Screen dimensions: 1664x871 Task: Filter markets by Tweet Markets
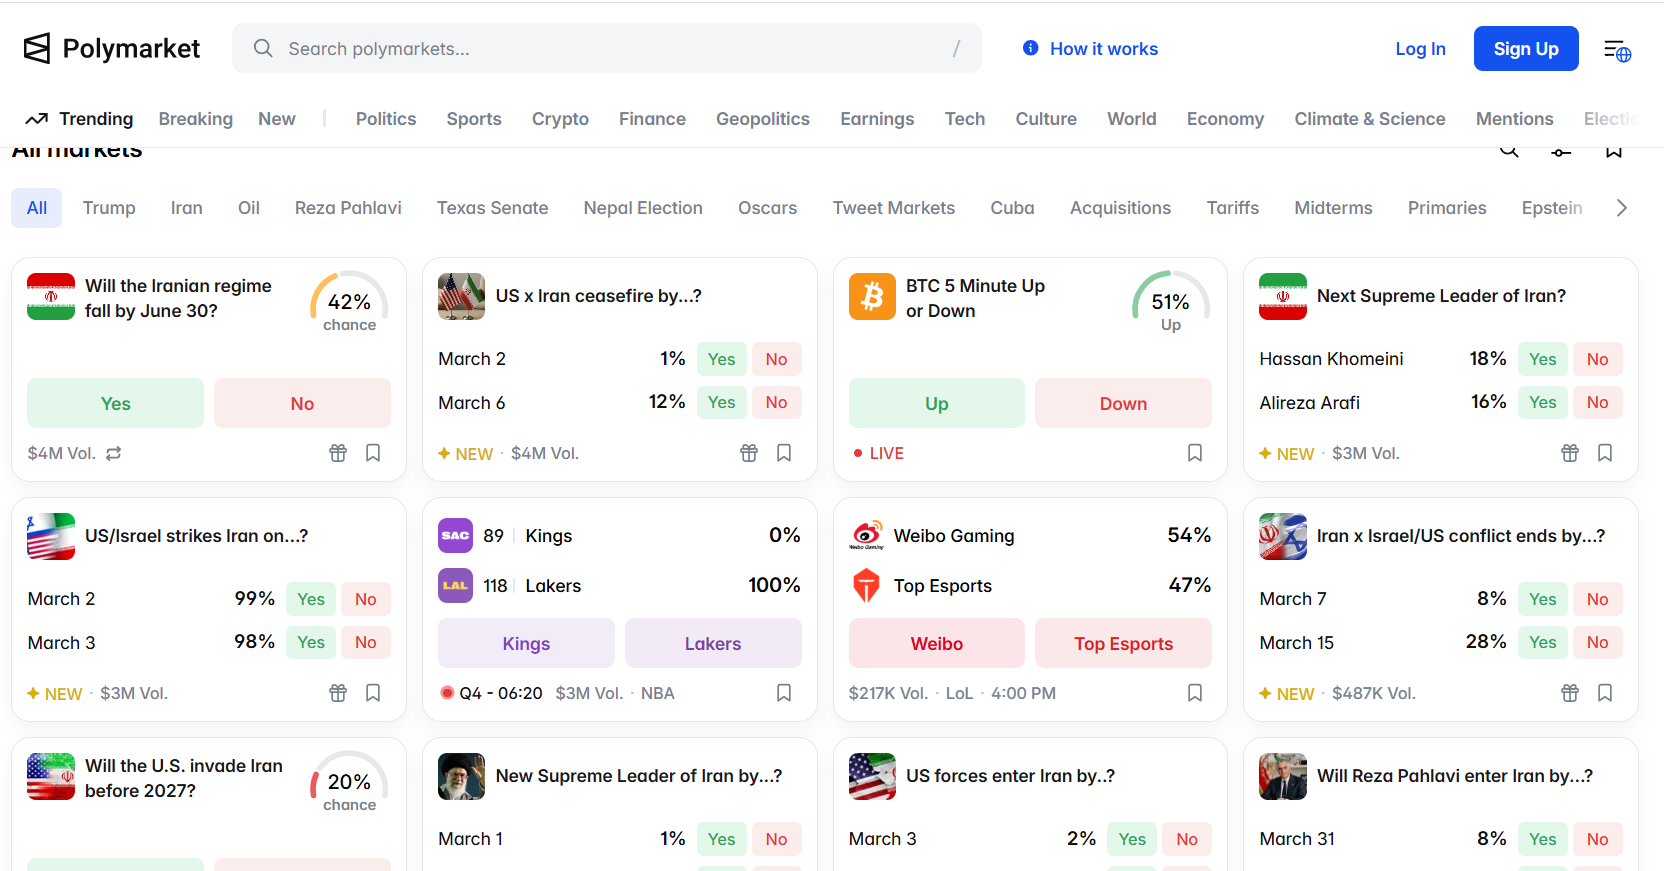click(894, 208)
